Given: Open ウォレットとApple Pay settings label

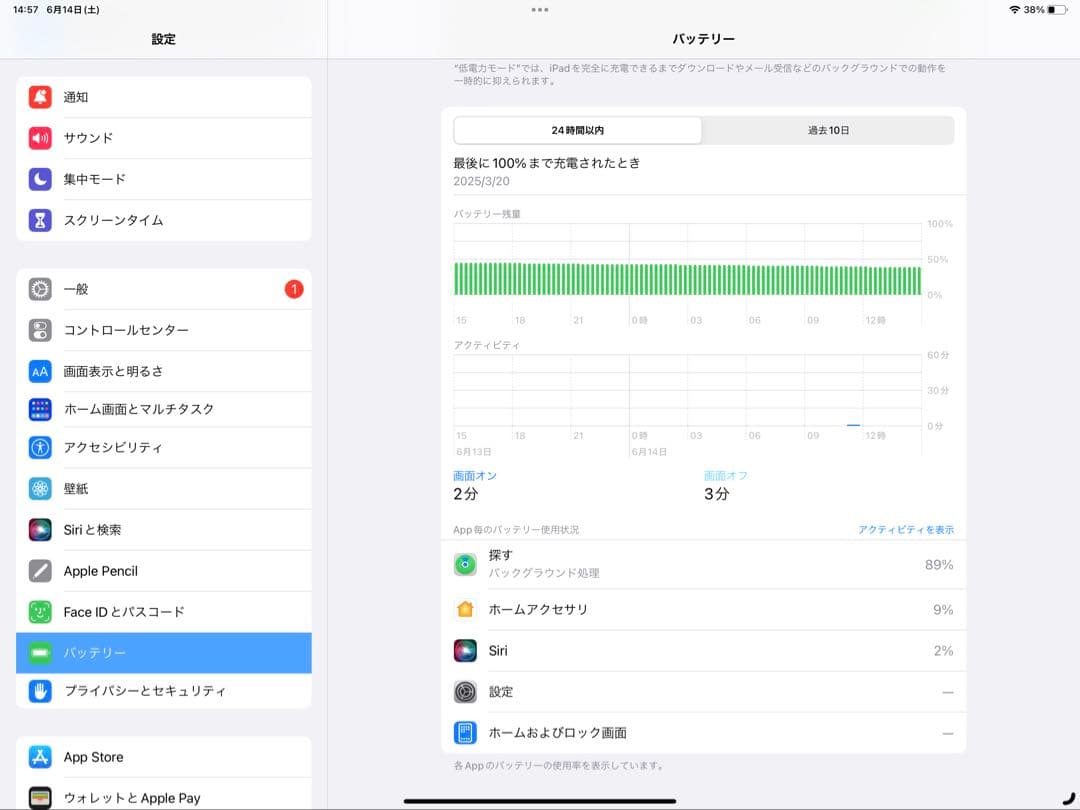Looking at the screenshot, I should 132,798.
